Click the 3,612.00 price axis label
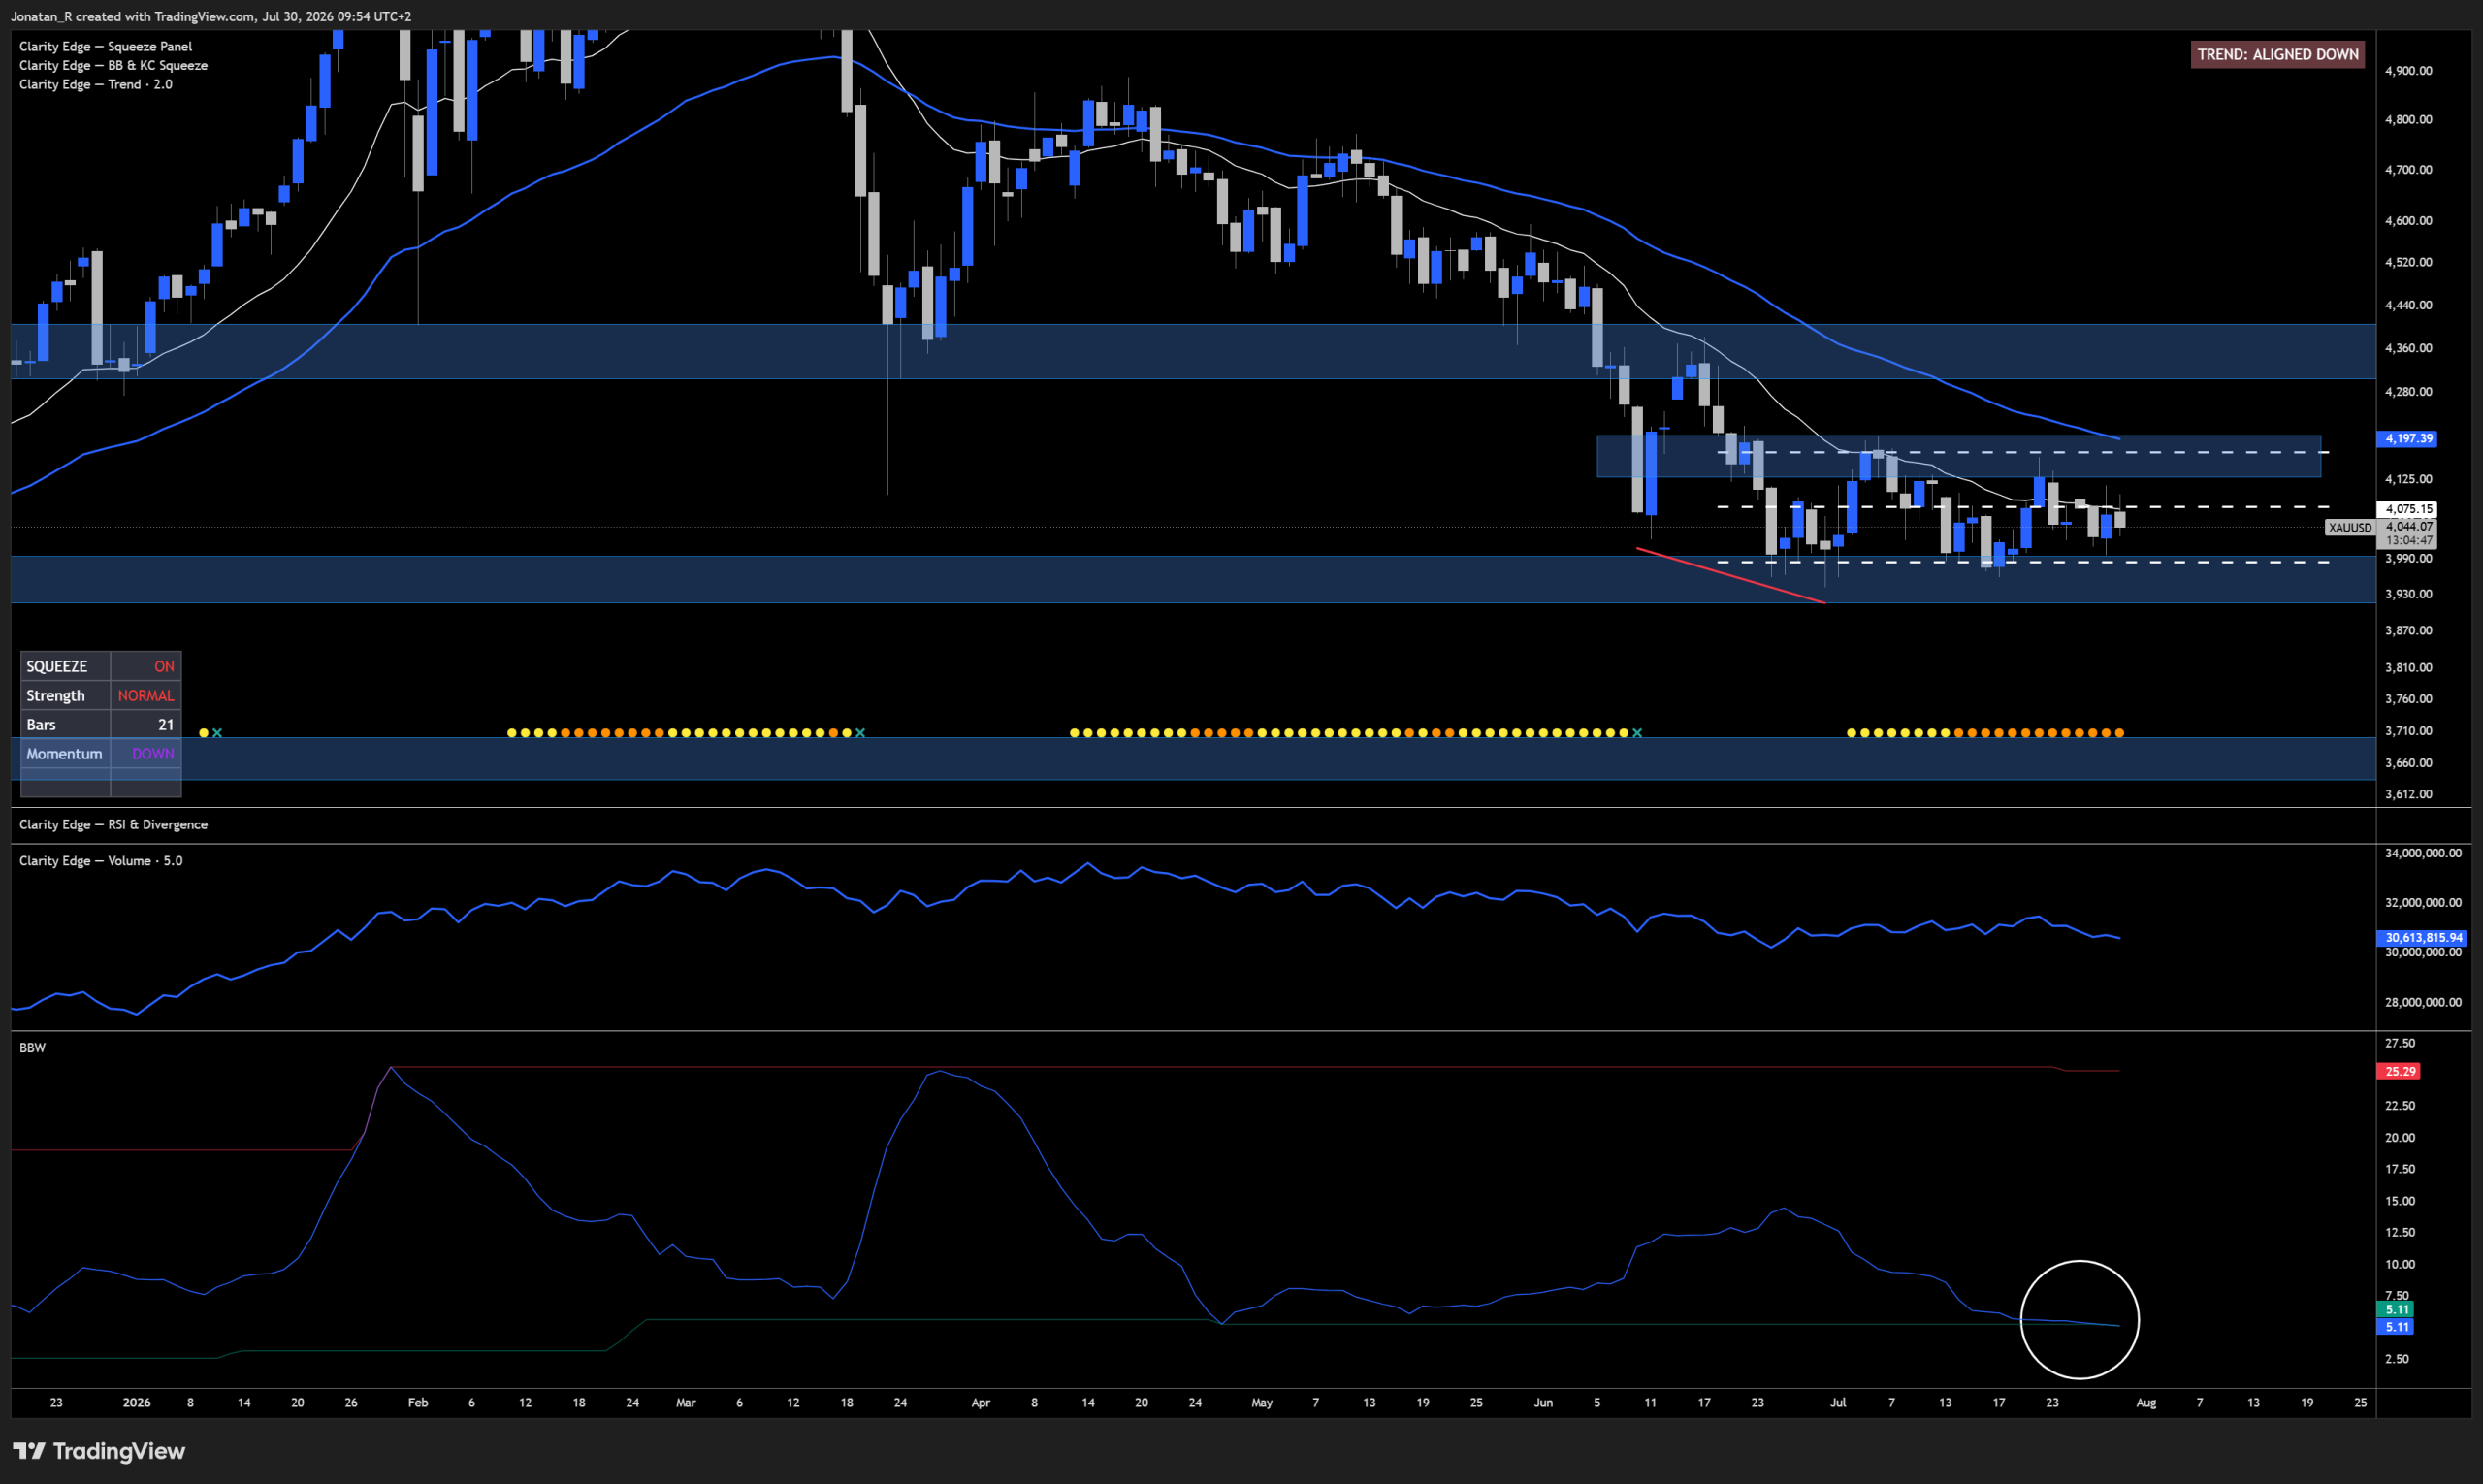This screenshot has width=2483, height=1484. pos(2408,794)
